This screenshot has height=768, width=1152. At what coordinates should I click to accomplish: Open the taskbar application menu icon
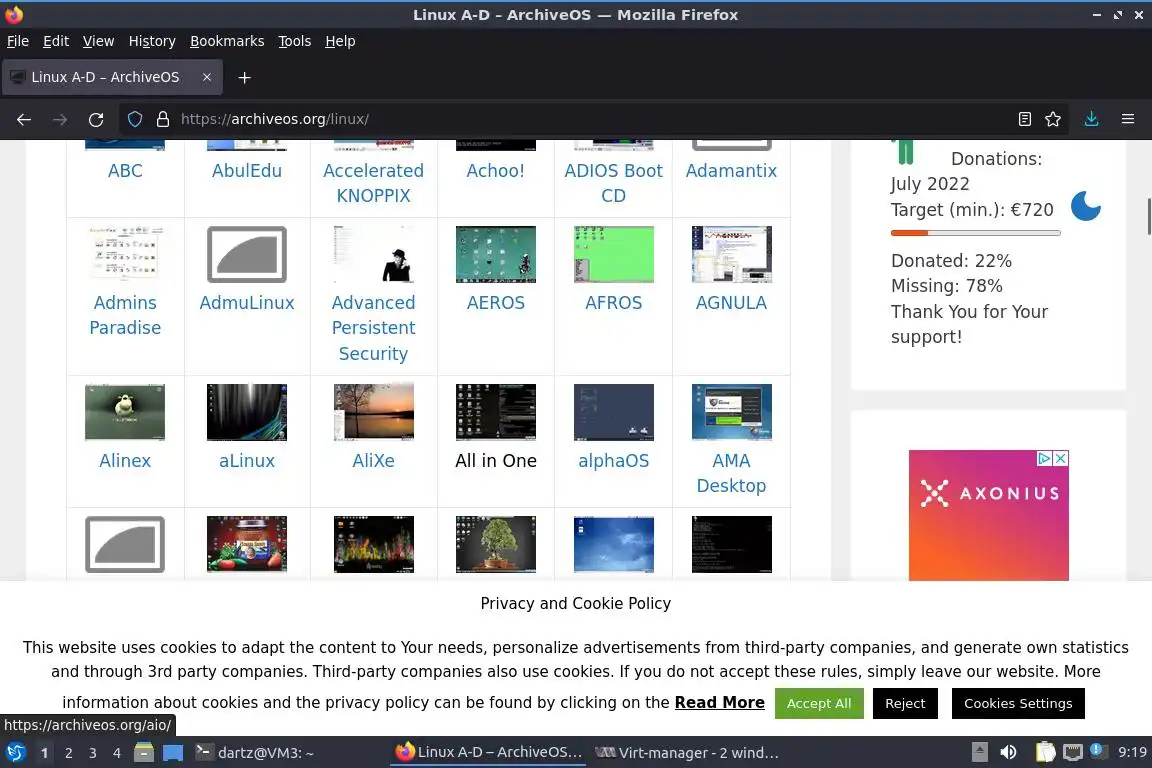pyautogui.click(x=15, y=753)
